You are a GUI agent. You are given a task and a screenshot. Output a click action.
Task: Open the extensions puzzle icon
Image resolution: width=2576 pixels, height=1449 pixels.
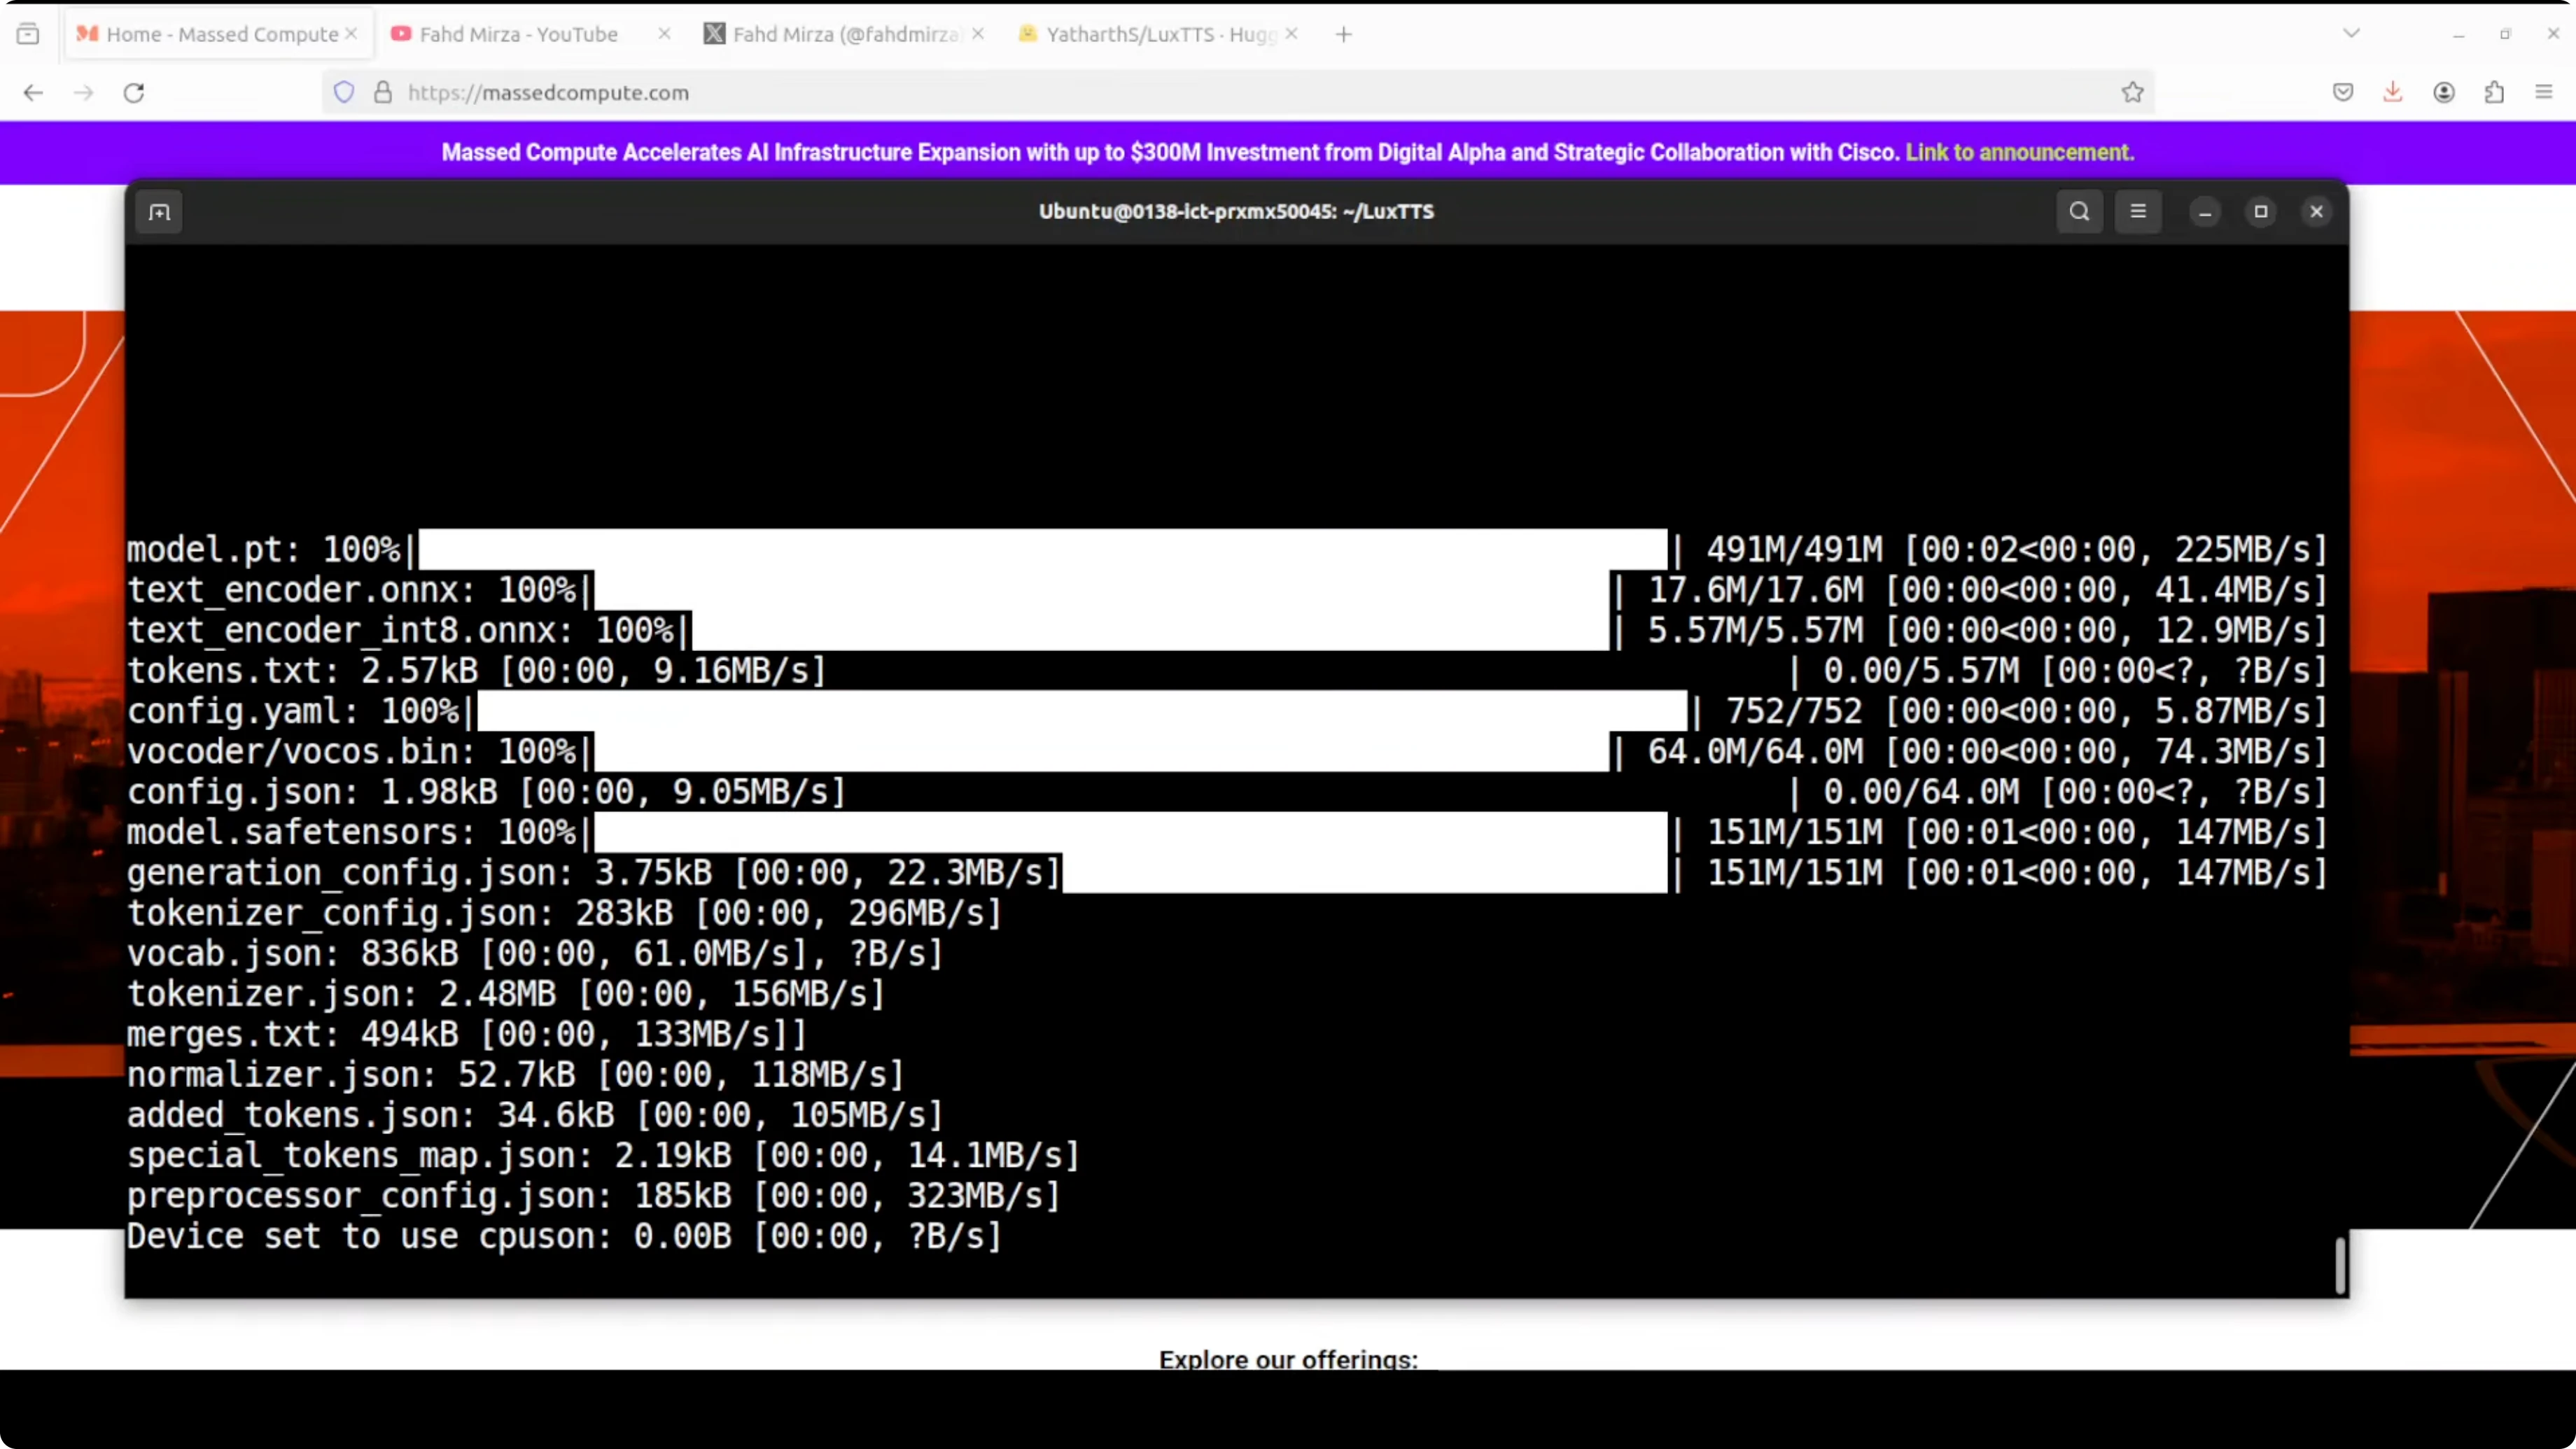pos(2494,93)
